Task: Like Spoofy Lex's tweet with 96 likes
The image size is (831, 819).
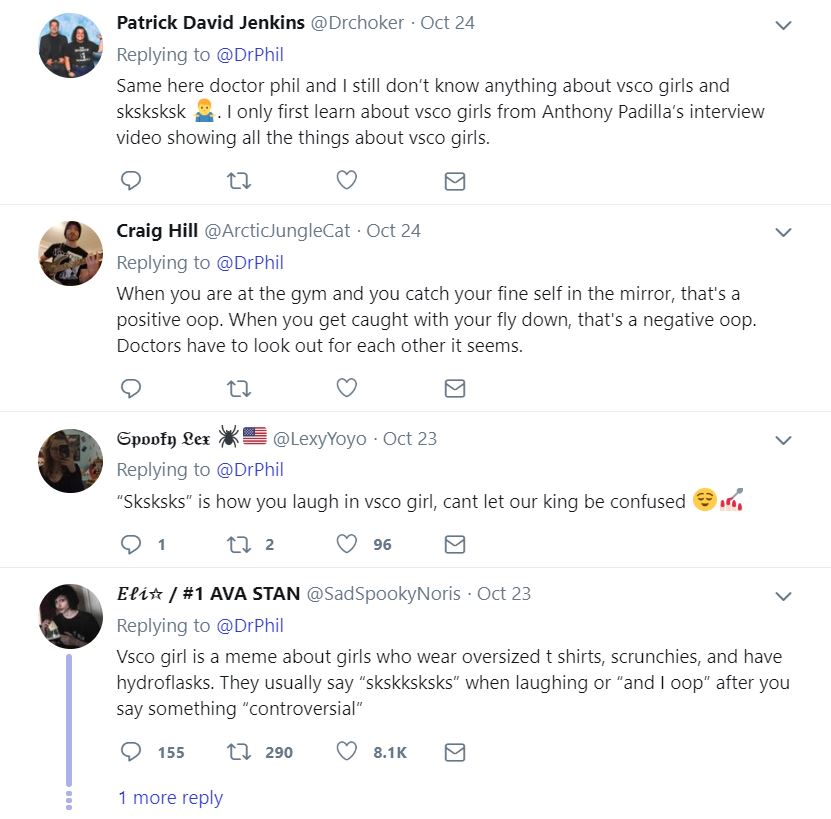Action: (347, 544)
